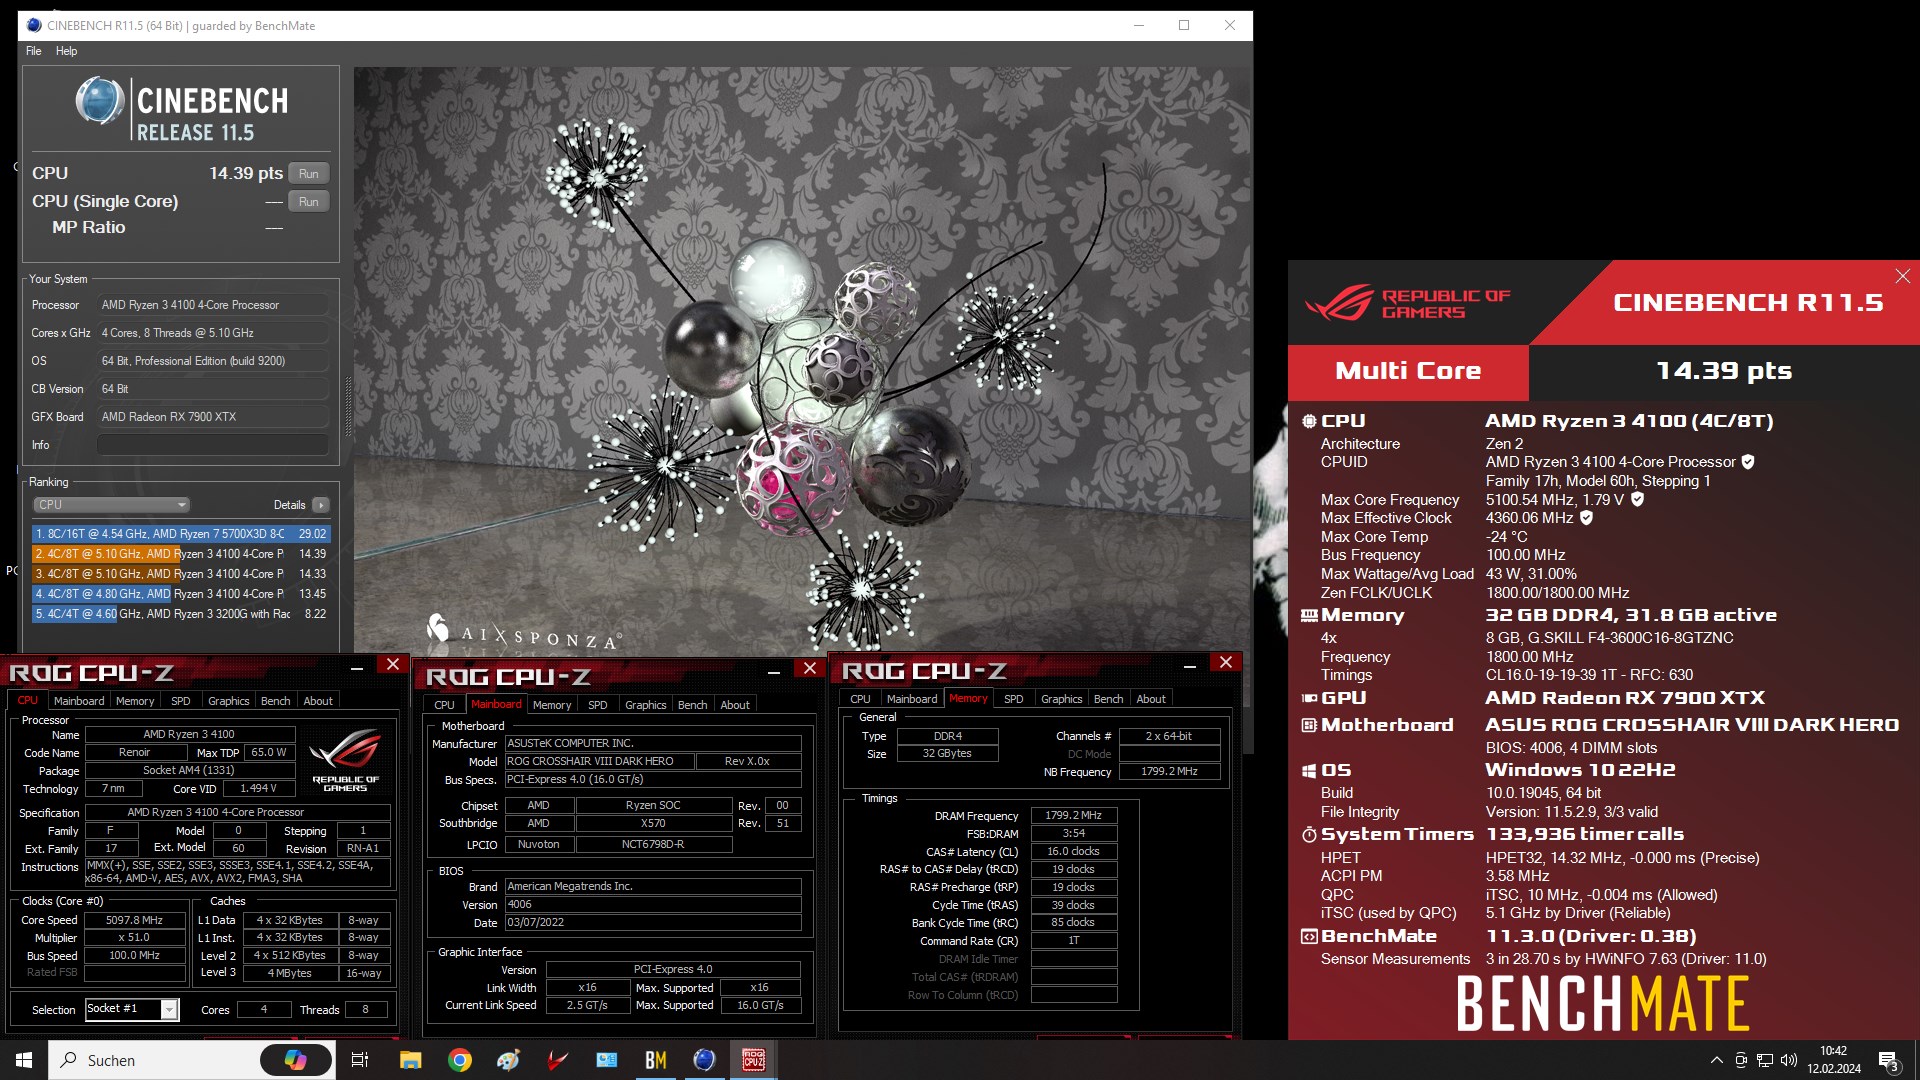Viewport: 1920px width, 1080px height.
Task: Open SPD tab in the CPU-Z window showing Timings
Action: (x=1013, y=699)
